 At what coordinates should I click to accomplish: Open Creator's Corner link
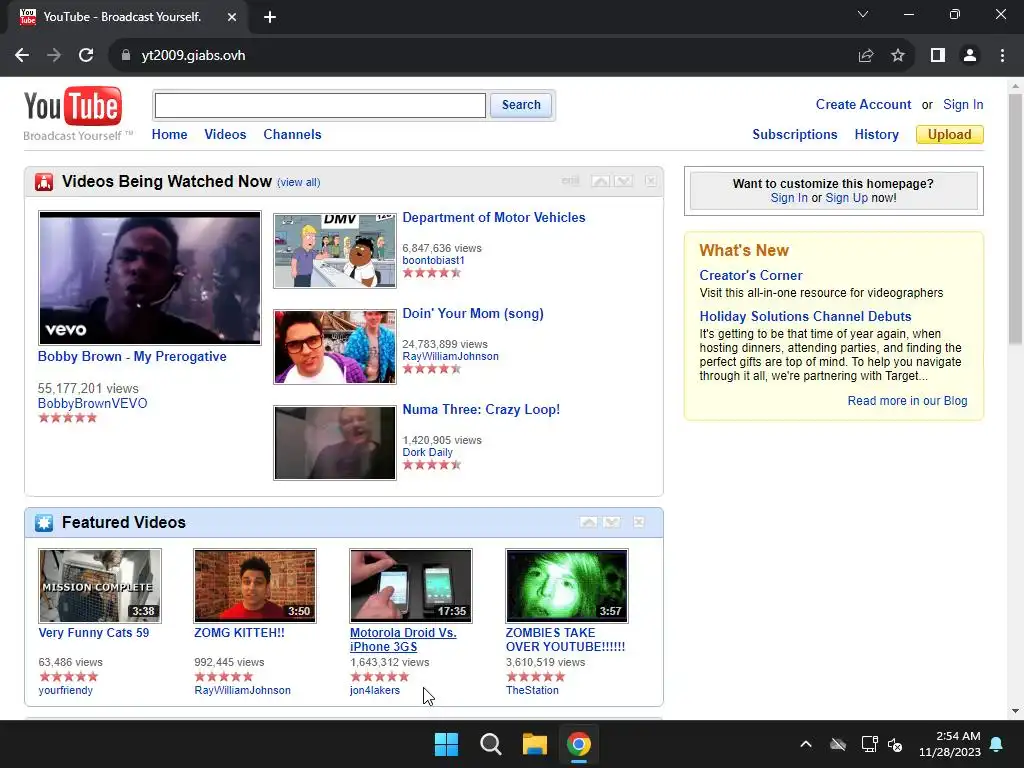pyautogui.click(x=751, y=276)
